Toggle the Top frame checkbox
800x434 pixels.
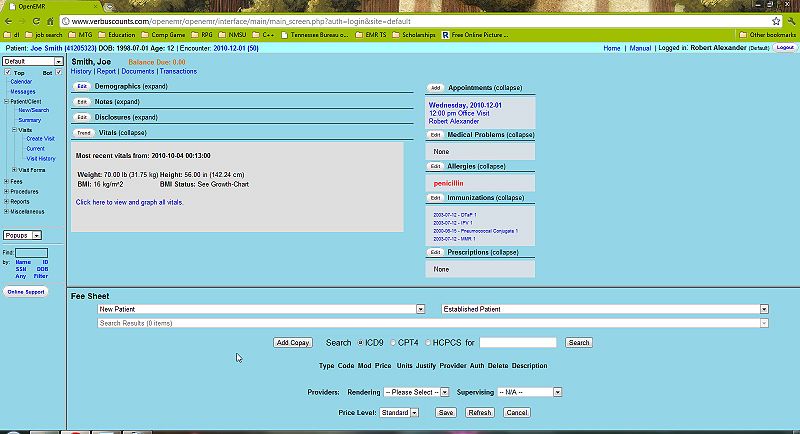click(7, 73)
